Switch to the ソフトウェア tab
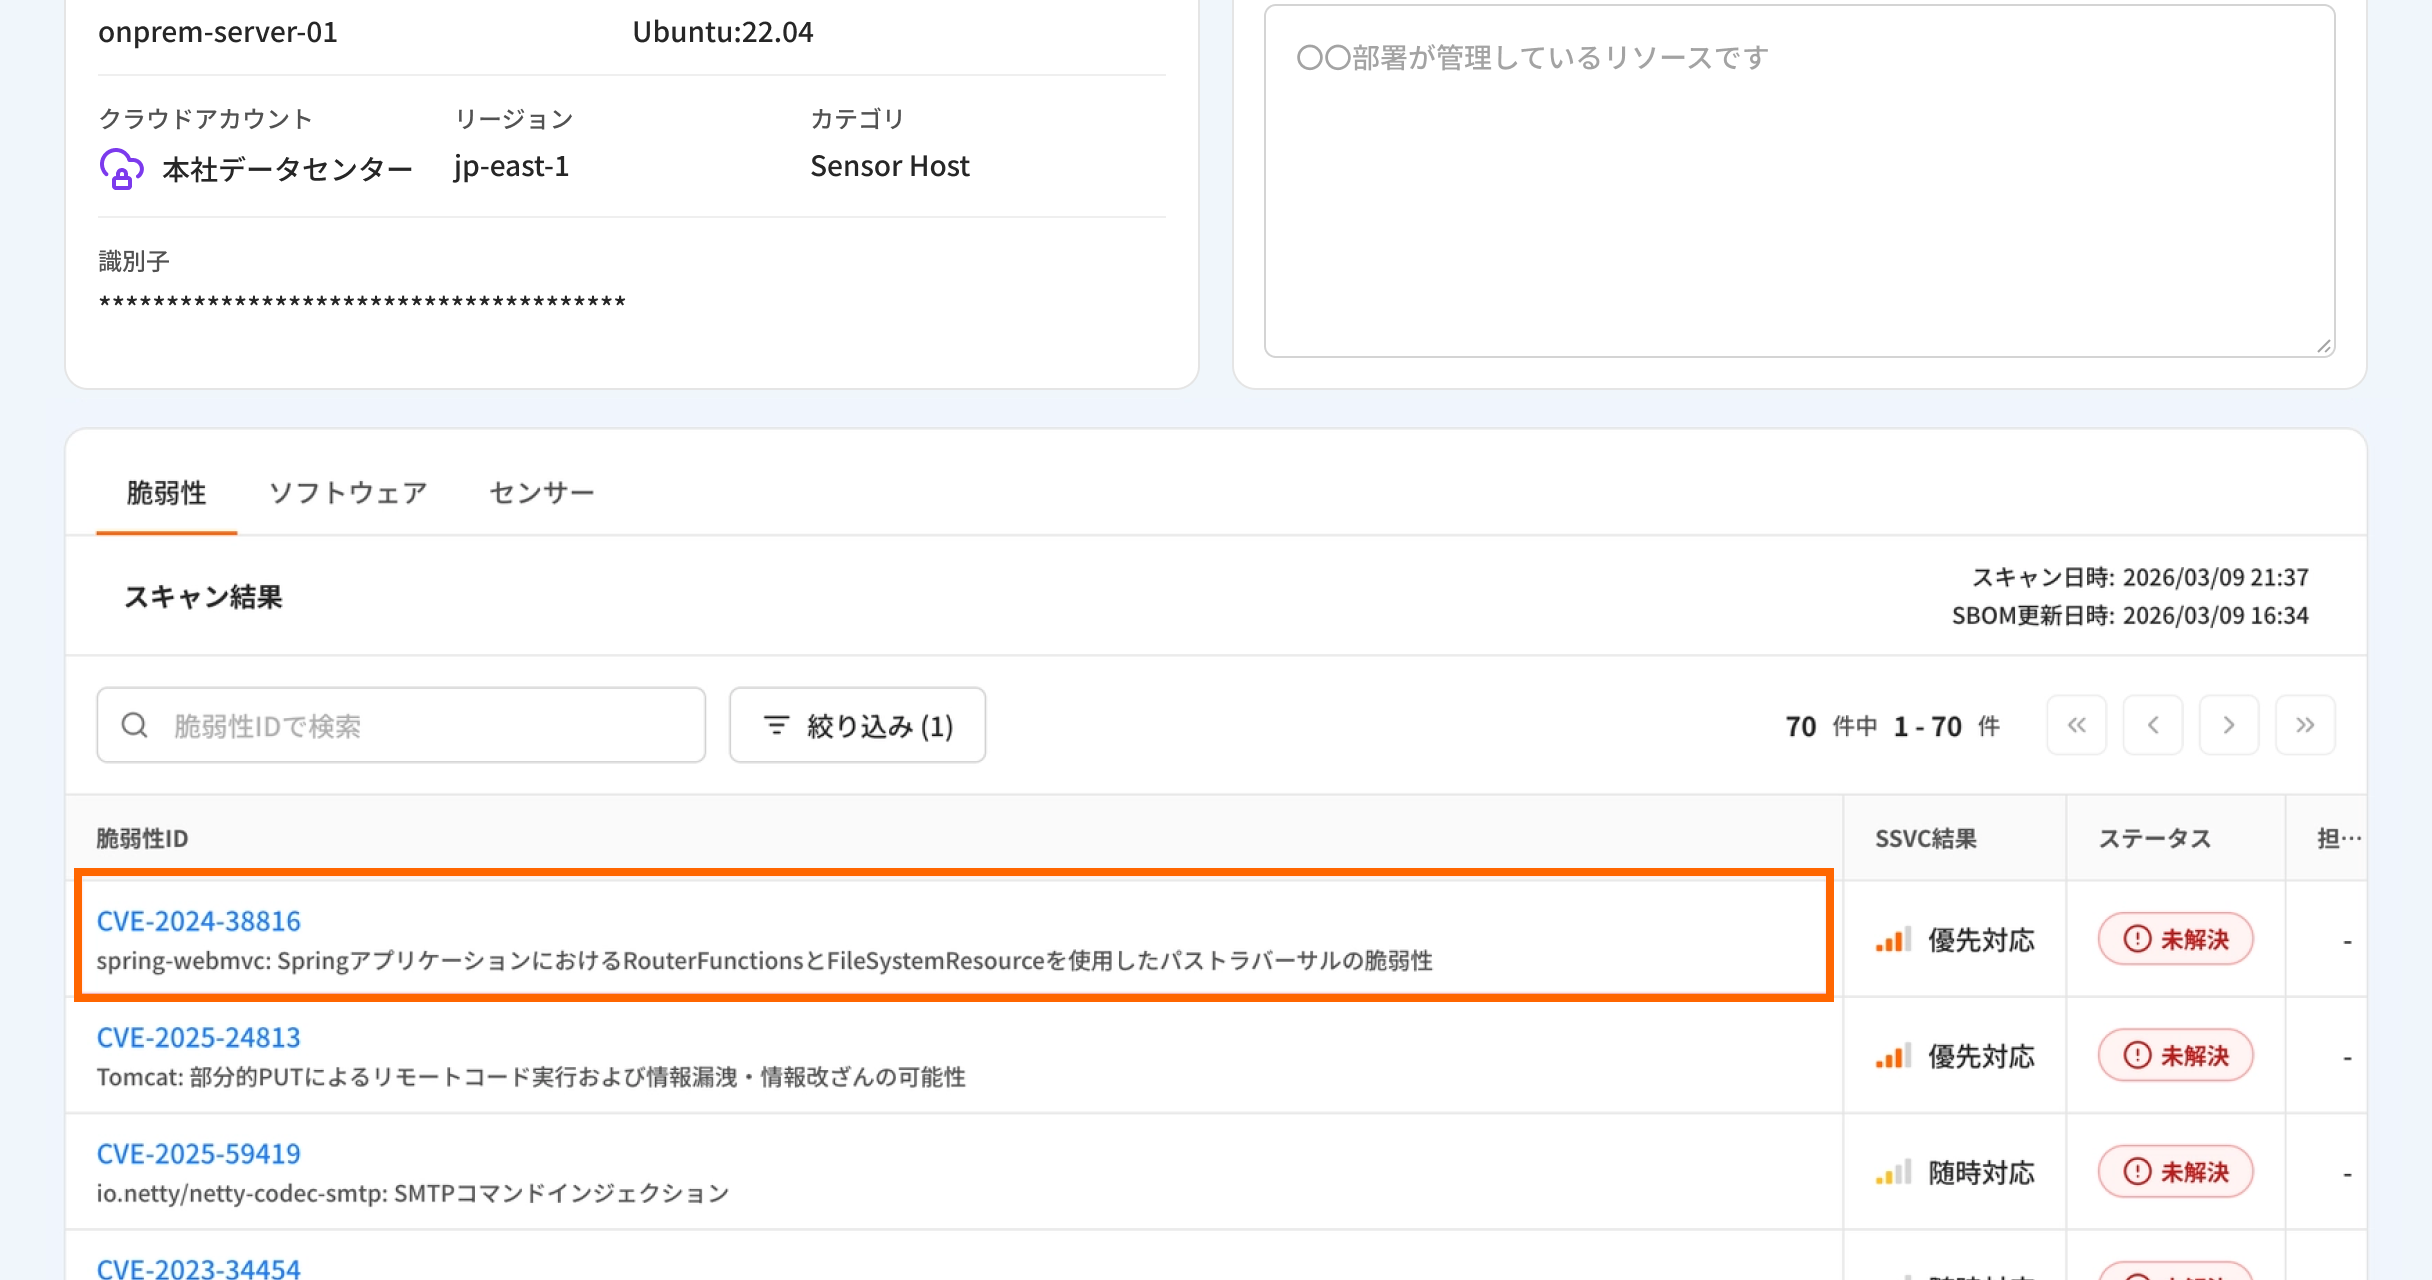The image size is (2432, 1280). (x=347, y=492)
